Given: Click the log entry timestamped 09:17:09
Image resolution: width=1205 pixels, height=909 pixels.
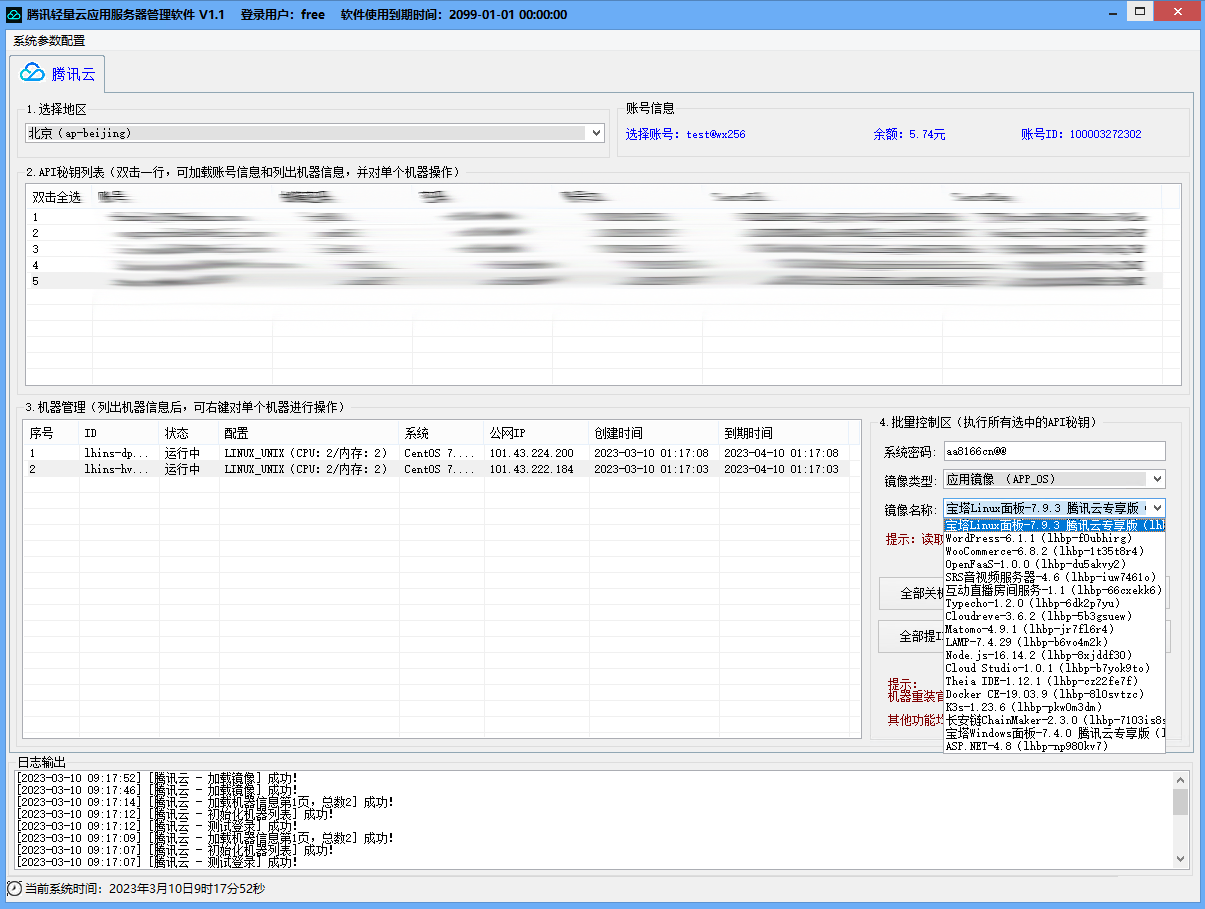Looking at the screenshot, I should [206, 838].
